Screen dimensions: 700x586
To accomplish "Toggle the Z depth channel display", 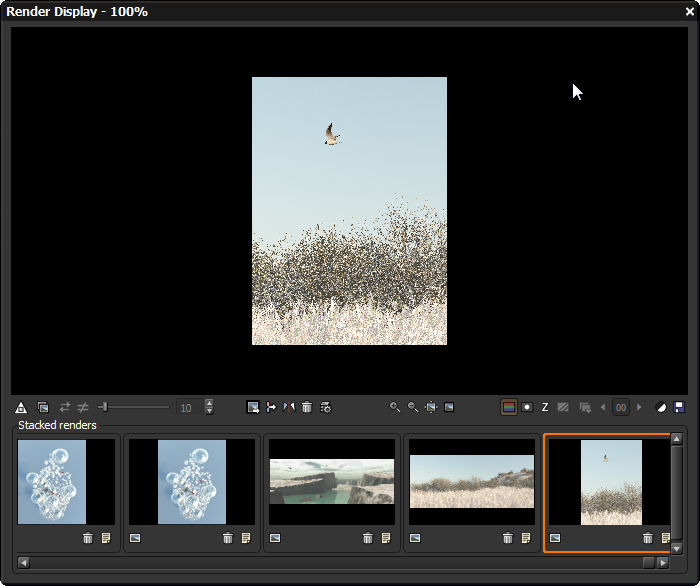I will [x=545, y=407].
